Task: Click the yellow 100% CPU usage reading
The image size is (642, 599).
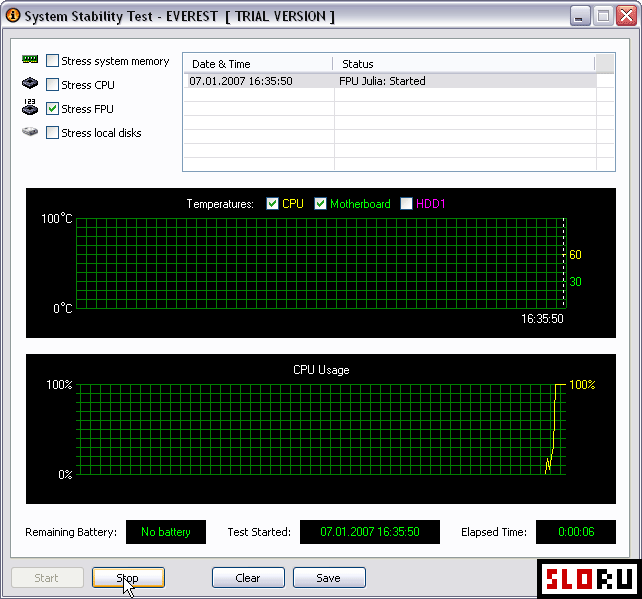Action: click(x=582, y=384)
